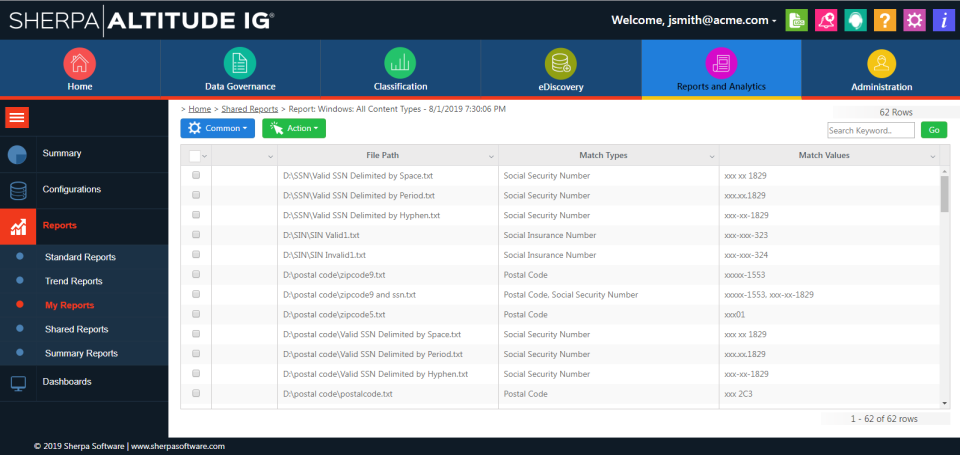The height and width of the screenshot is (455, 960).
Task: Click the Data Governance document icon
Action: tap(240, 62)
